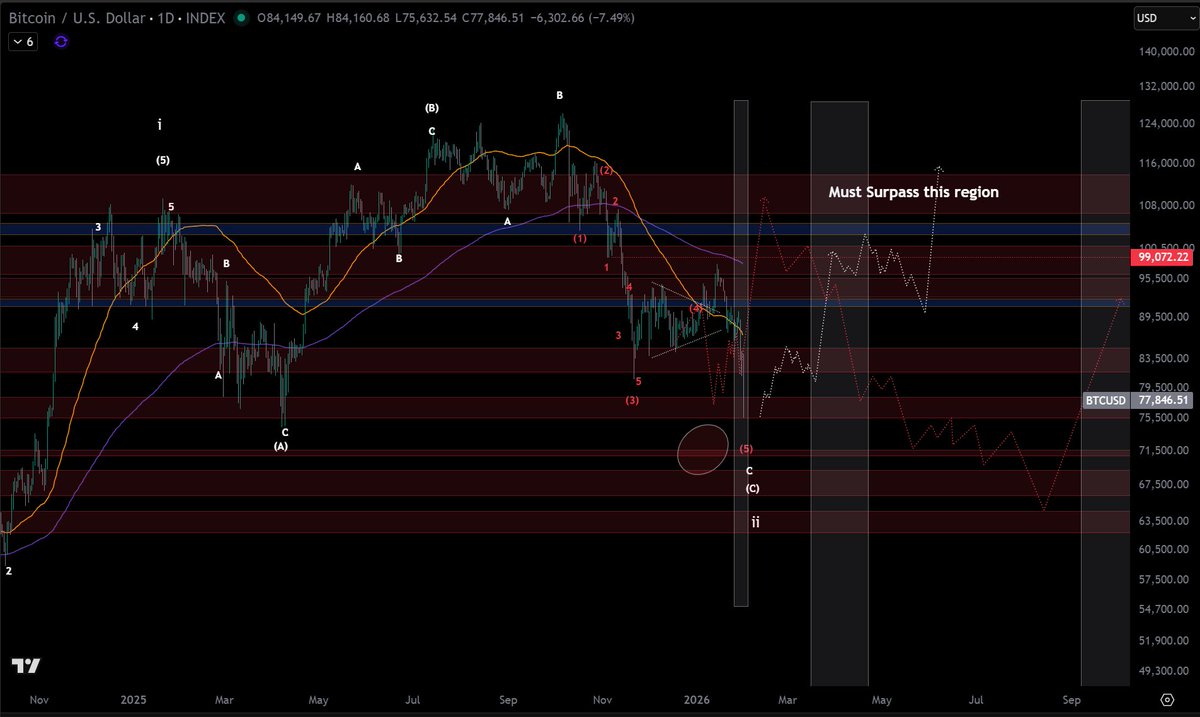1200x717 pixels.
Task: Open the chart settings gear icon
Action: [1168, 701]
